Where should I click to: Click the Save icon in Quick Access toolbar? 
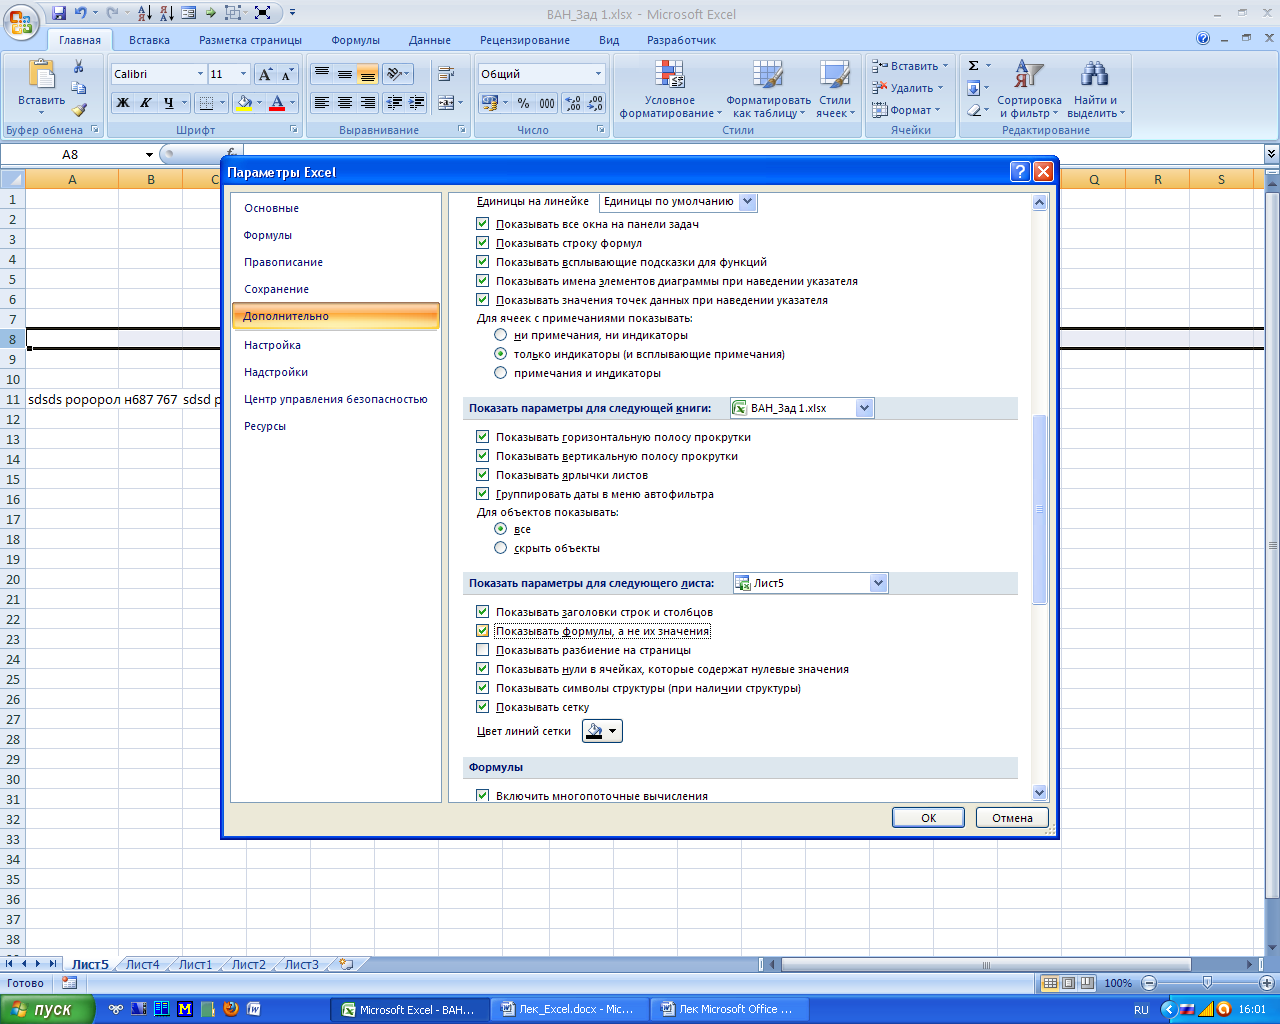(x=59, y=13)
